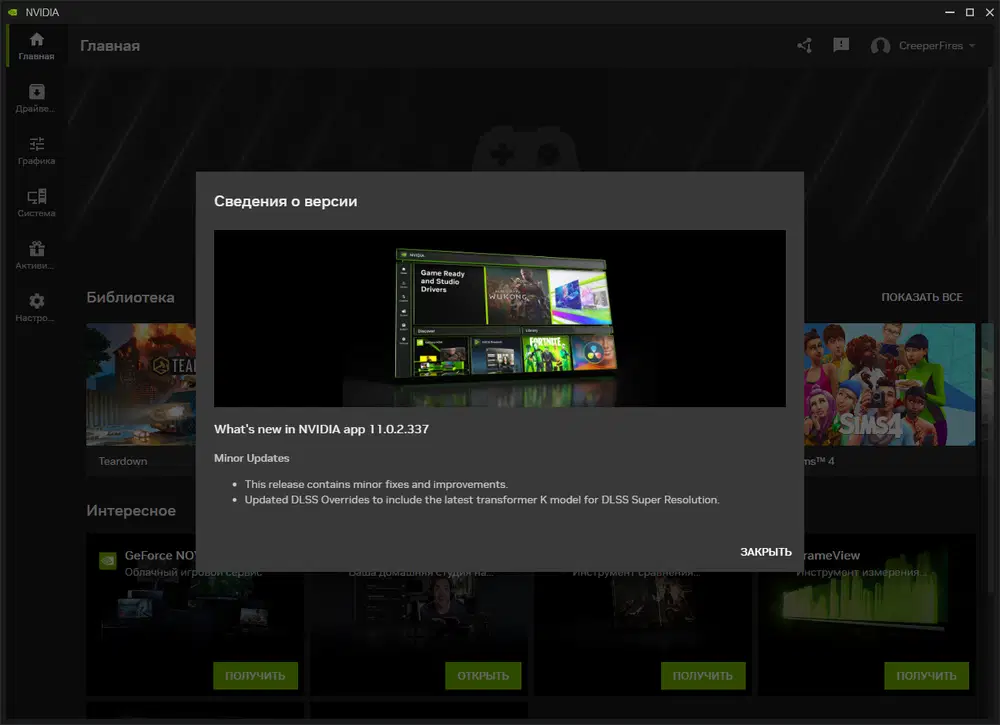Click the Библиотека section heading
1000x725 pixels.
click(130, 297)
